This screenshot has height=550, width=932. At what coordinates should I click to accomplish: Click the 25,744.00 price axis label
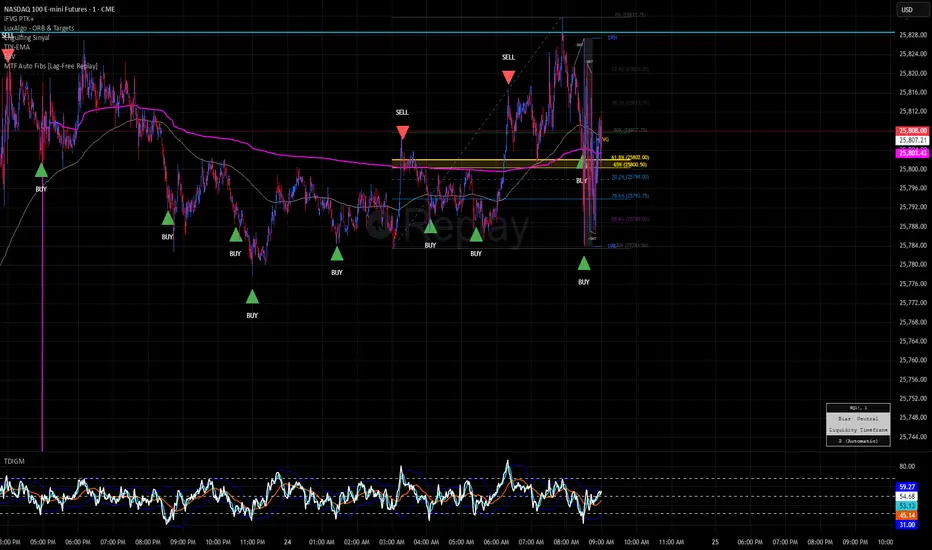point(913,437)
